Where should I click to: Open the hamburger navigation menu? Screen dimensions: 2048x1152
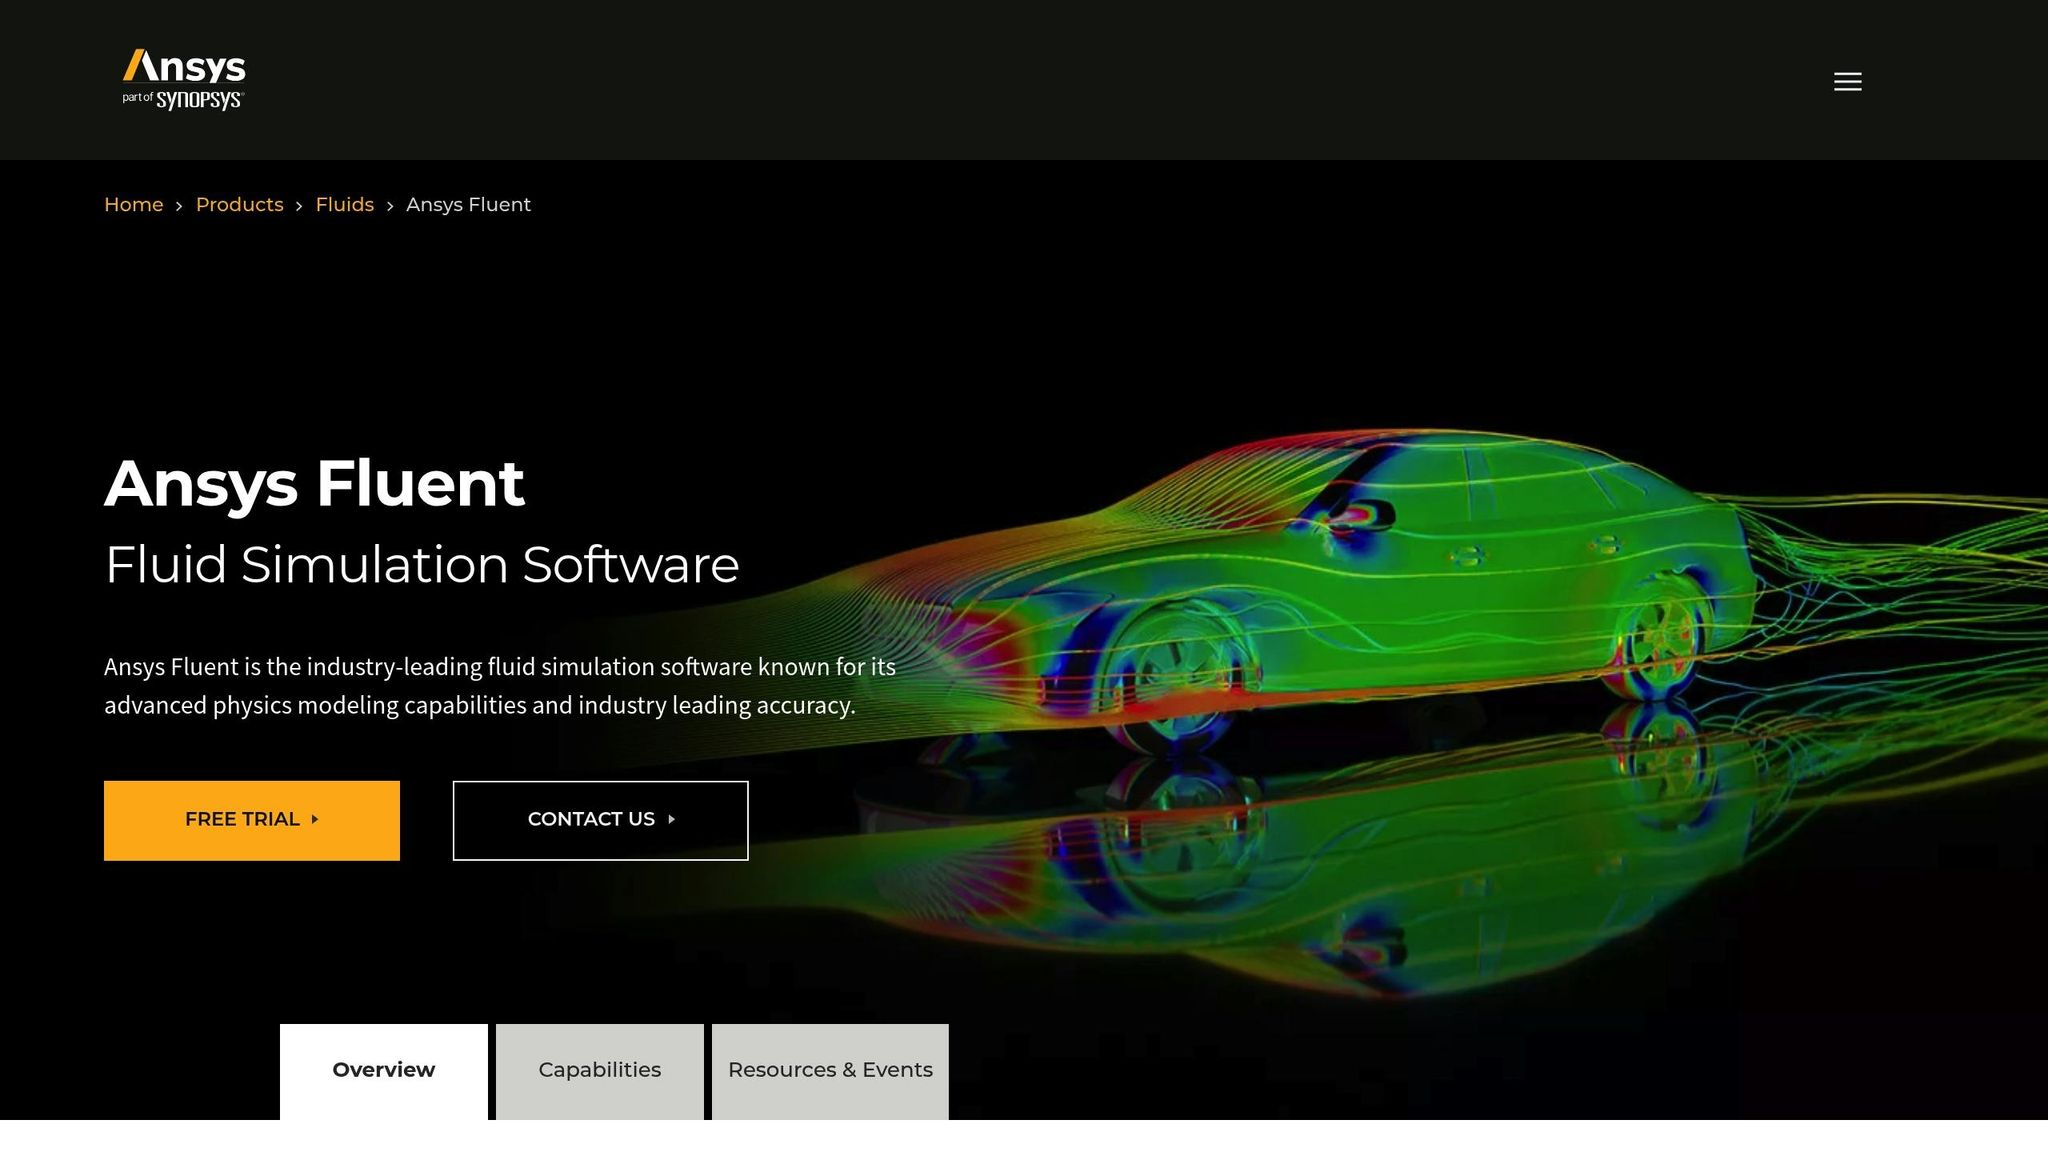tap(1847, 81)
